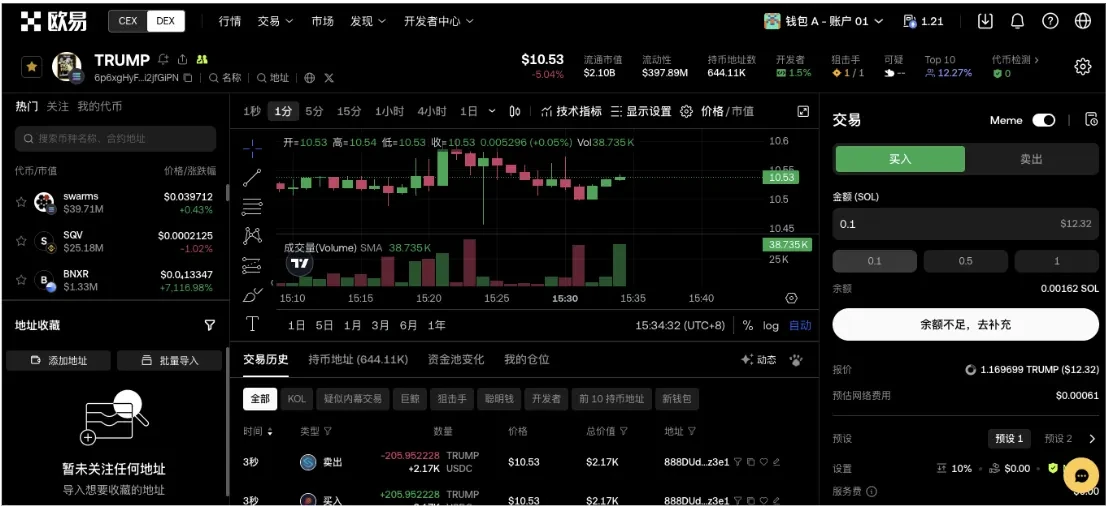The height and width of the screenshot is (506, 1106).
Task: Expand the 开发者中心 dropdown menu
Action: click(439, 21)
